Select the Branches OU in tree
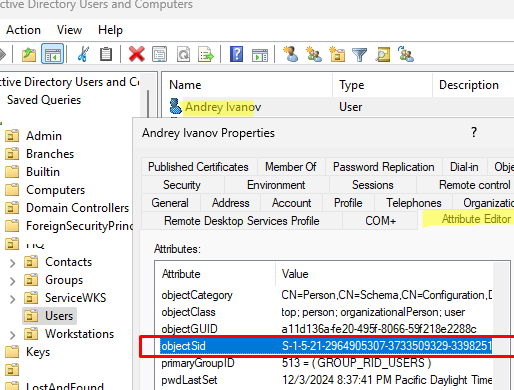 (x=50, y=154)
